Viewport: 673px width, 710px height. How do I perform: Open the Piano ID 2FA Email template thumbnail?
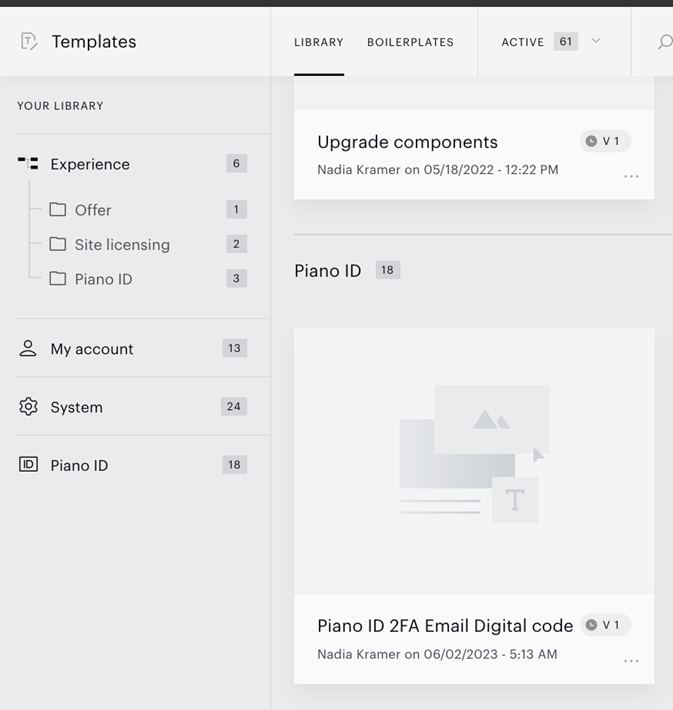click(474, 461)
